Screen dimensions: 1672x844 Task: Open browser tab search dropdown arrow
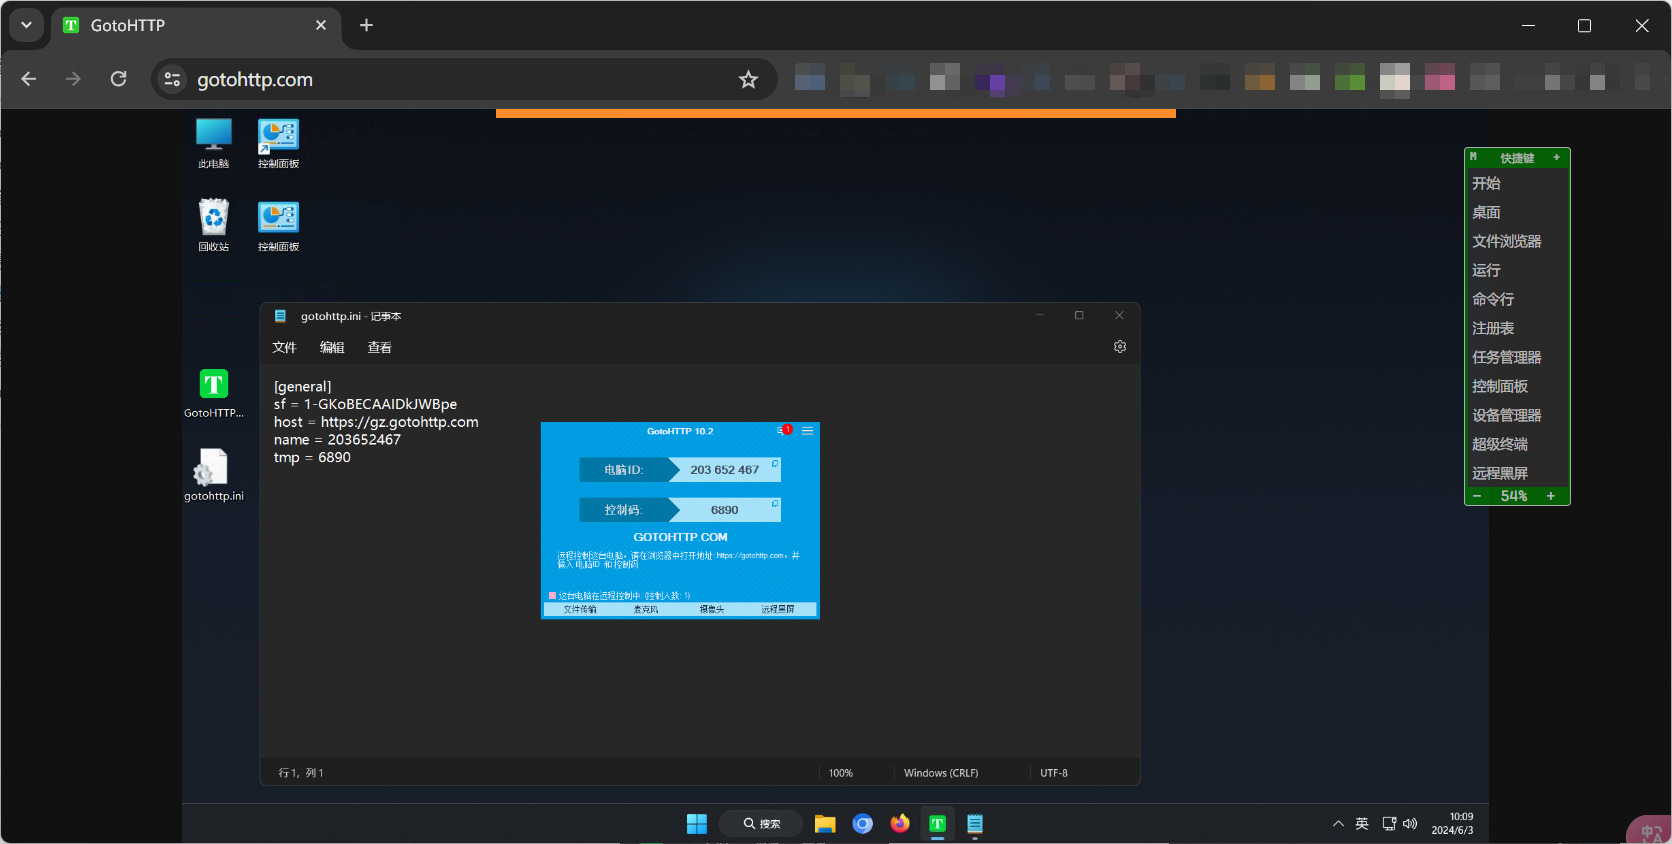coord(26,25)
